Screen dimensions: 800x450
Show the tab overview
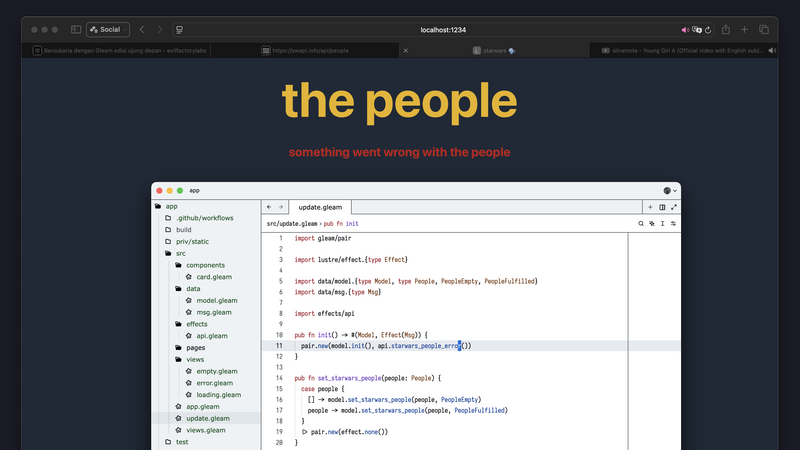pos(764,30)
